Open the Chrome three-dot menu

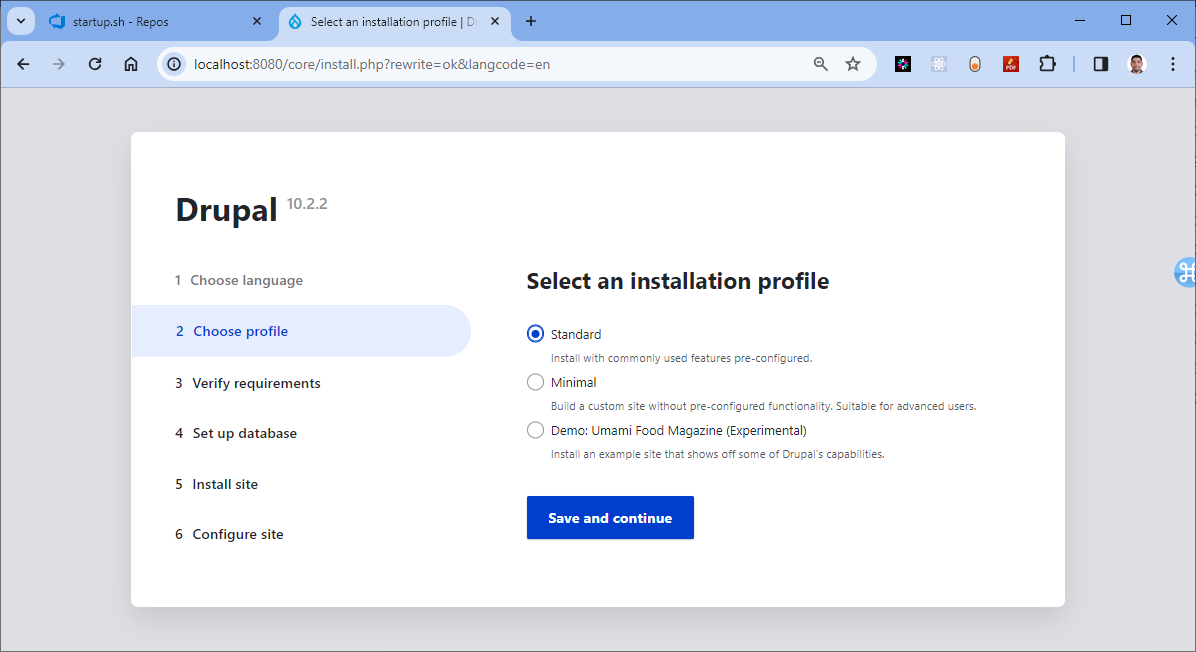coord(1173,64)
